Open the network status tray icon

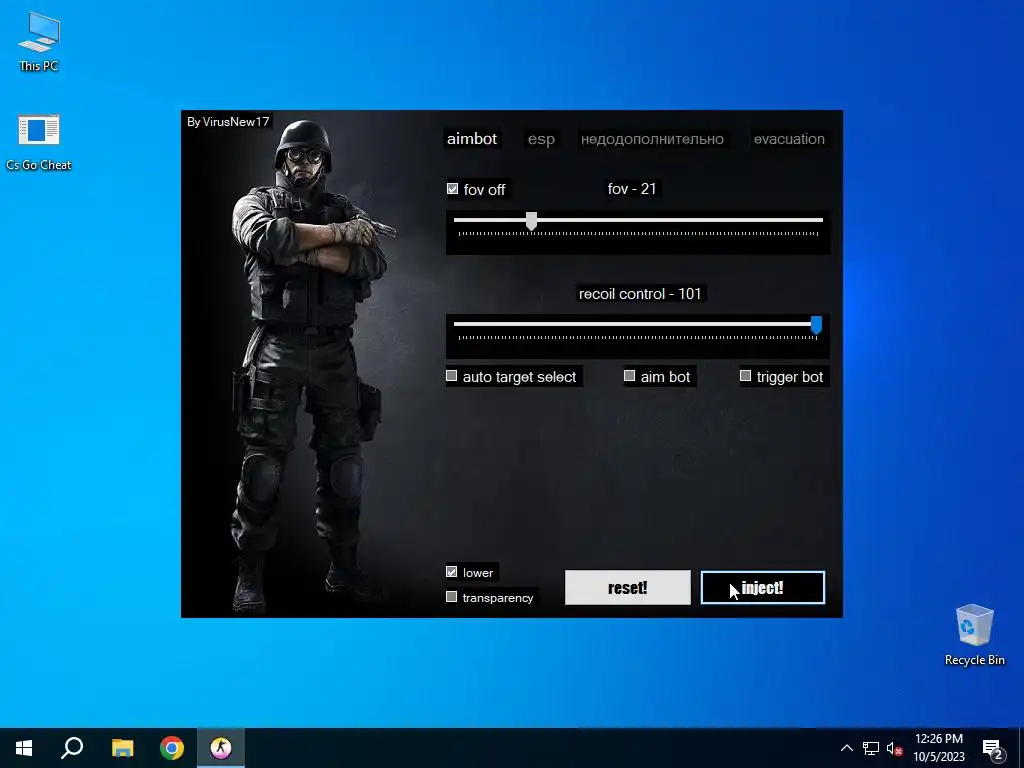(x=871, y=748)
